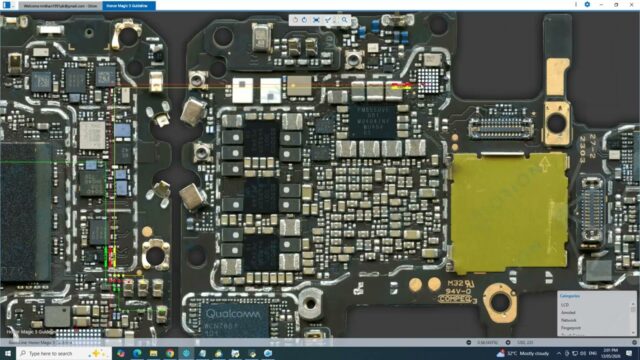Click the Categories list scrollbar down arrow
Screen dimensions: 640x360
tap(633, 333)
